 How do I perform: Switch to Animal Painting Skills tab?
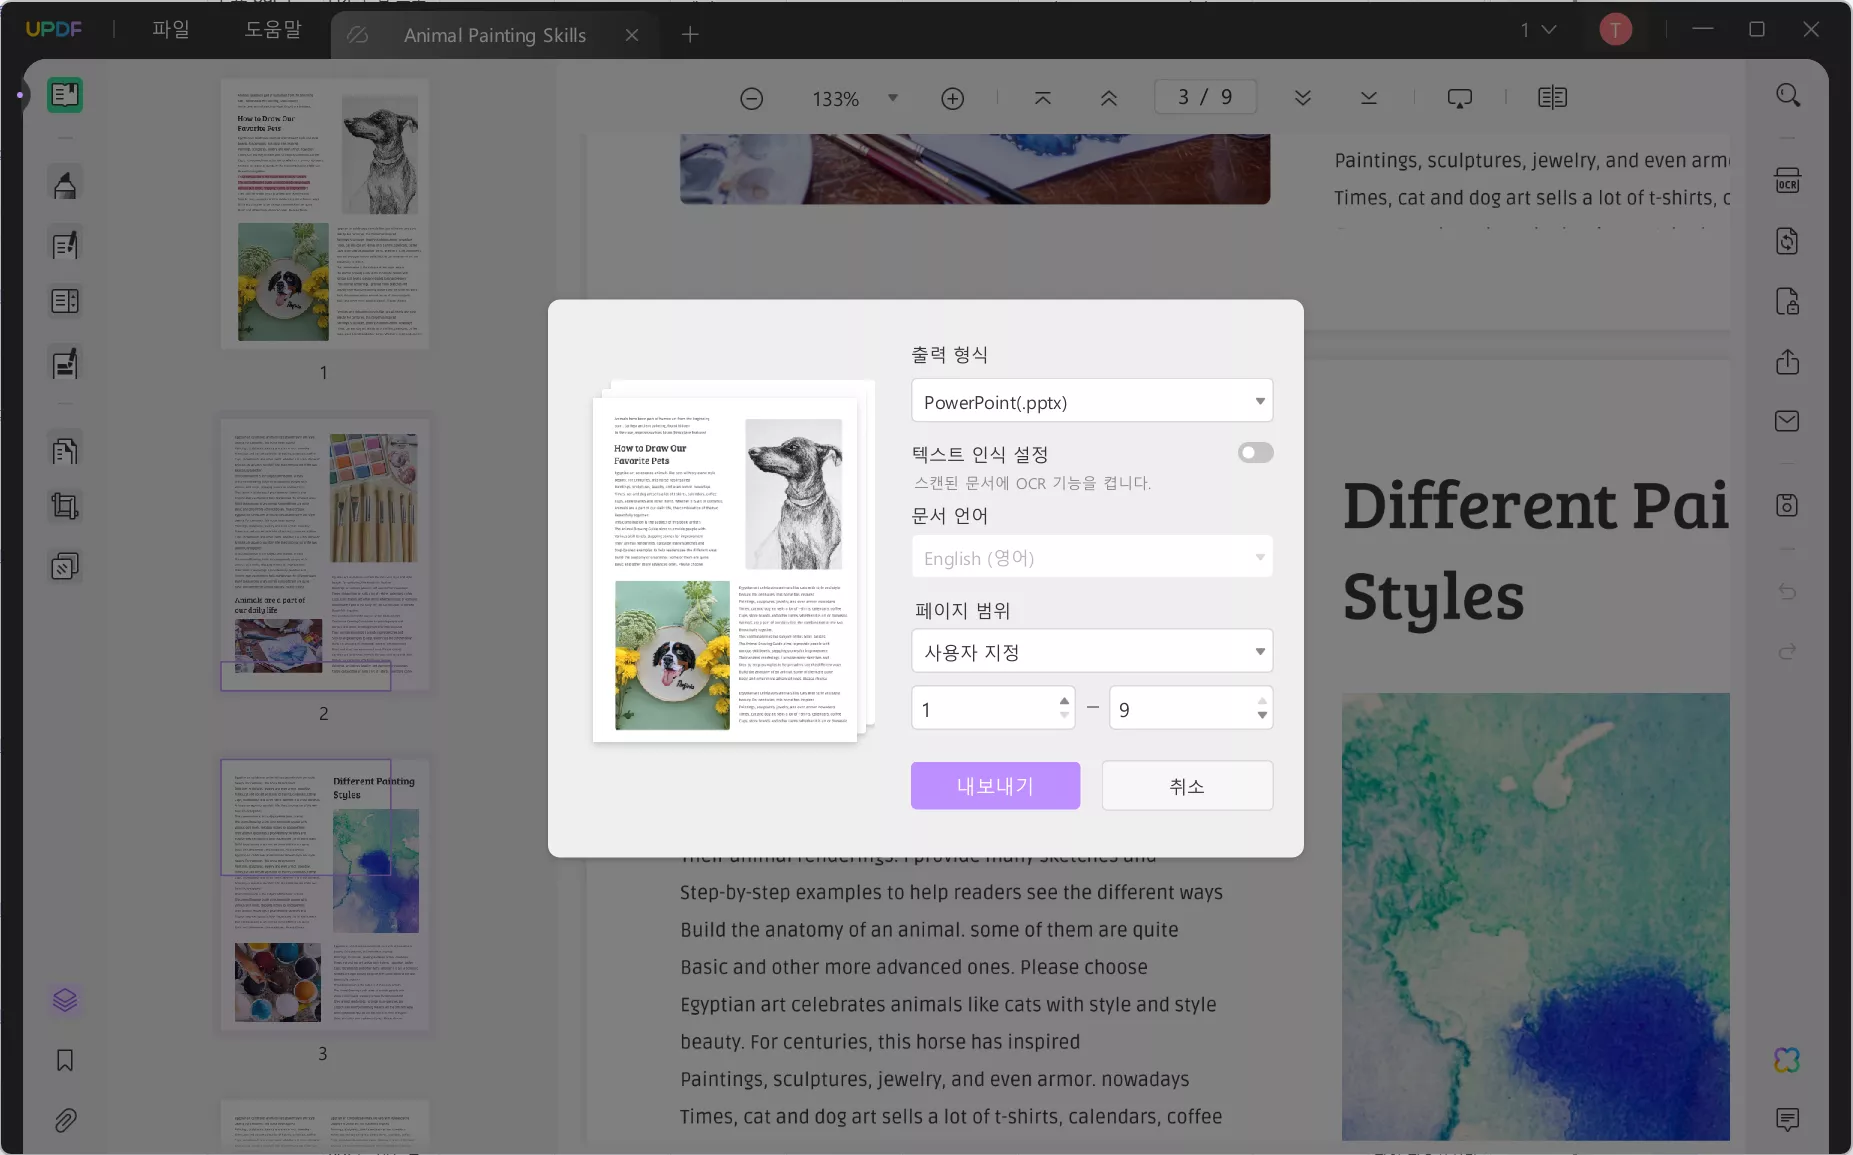pos(495,35)
